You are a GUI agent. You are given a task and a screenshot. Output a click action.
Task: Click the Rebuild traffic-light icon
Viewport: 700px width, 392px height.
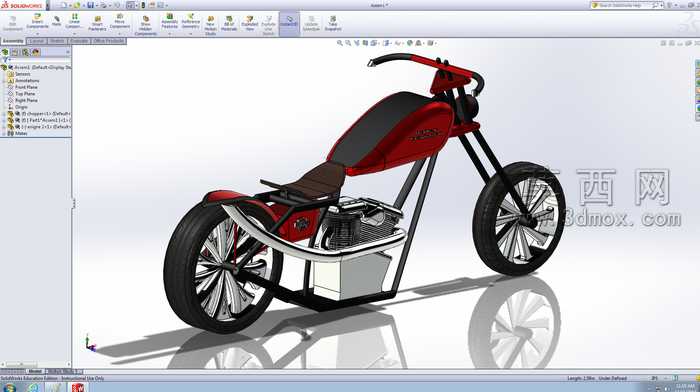(x=143, y=5)
